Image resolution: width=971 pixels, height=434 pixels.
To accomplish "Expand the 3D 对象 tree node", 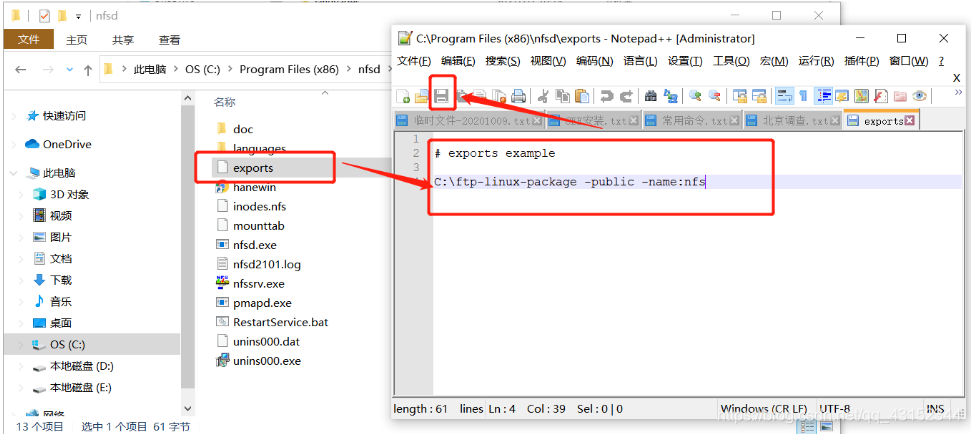I will (23, 194).
